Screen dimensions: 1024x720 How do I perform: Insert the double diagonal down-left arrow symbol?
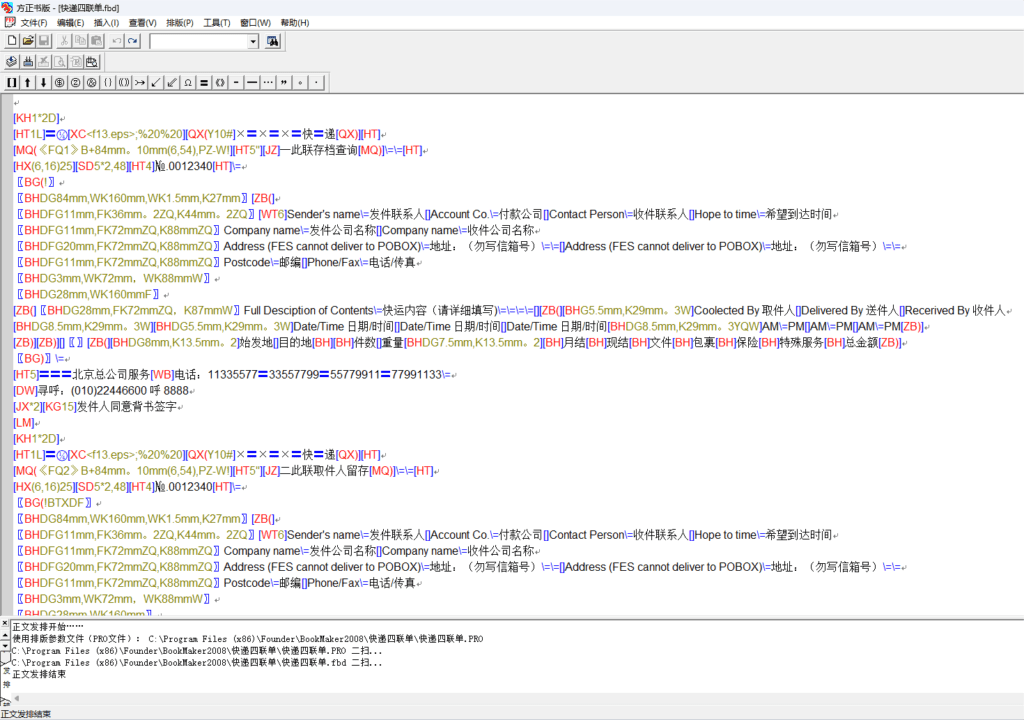(172, 82)
